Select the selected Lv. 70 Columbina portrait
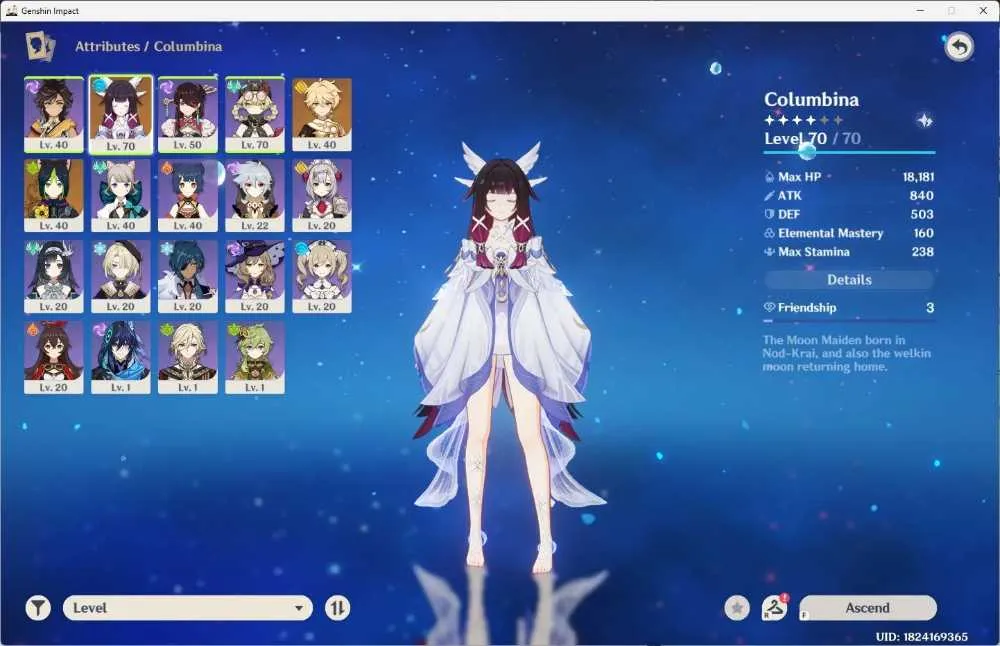 click(x=121, y=115)
